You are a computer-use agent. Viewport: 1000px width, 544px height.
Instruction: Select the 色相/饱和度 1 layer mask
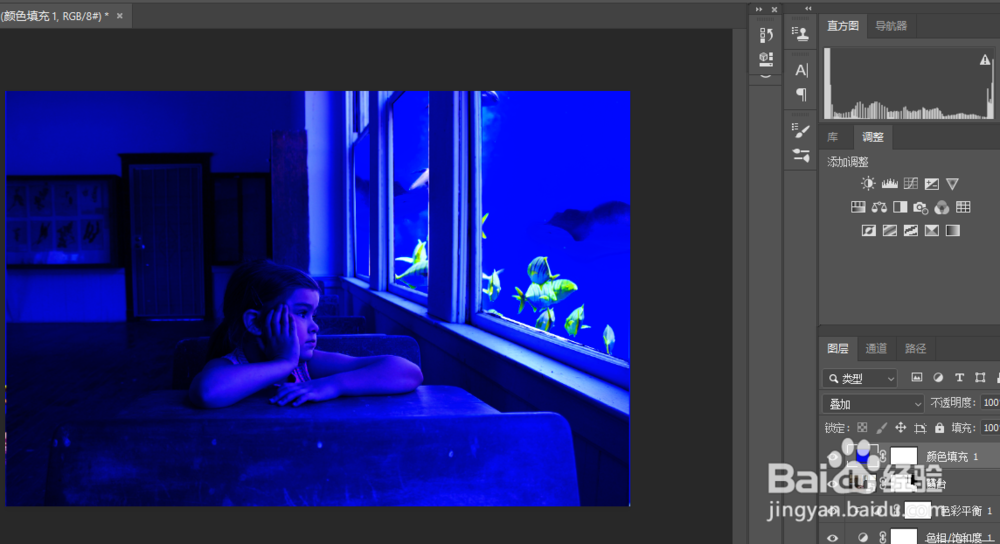[904, 538]
